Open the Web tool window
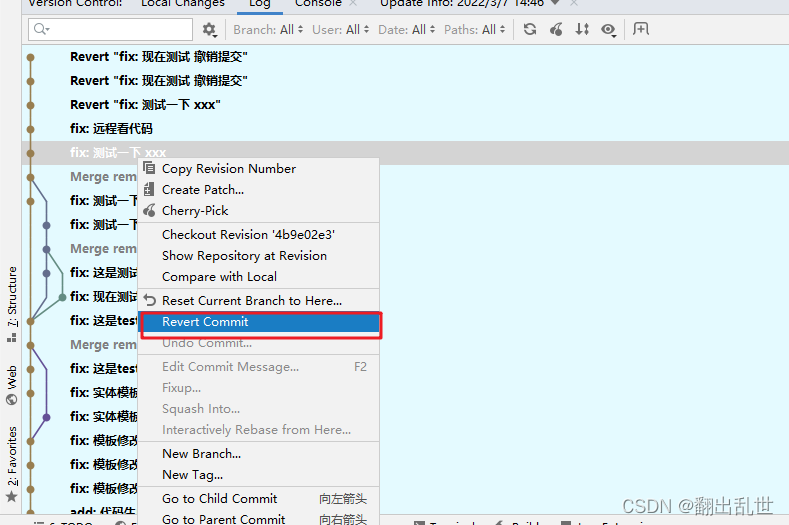The width and height of the screenshot is (789, 525). [x=12, y=385]
